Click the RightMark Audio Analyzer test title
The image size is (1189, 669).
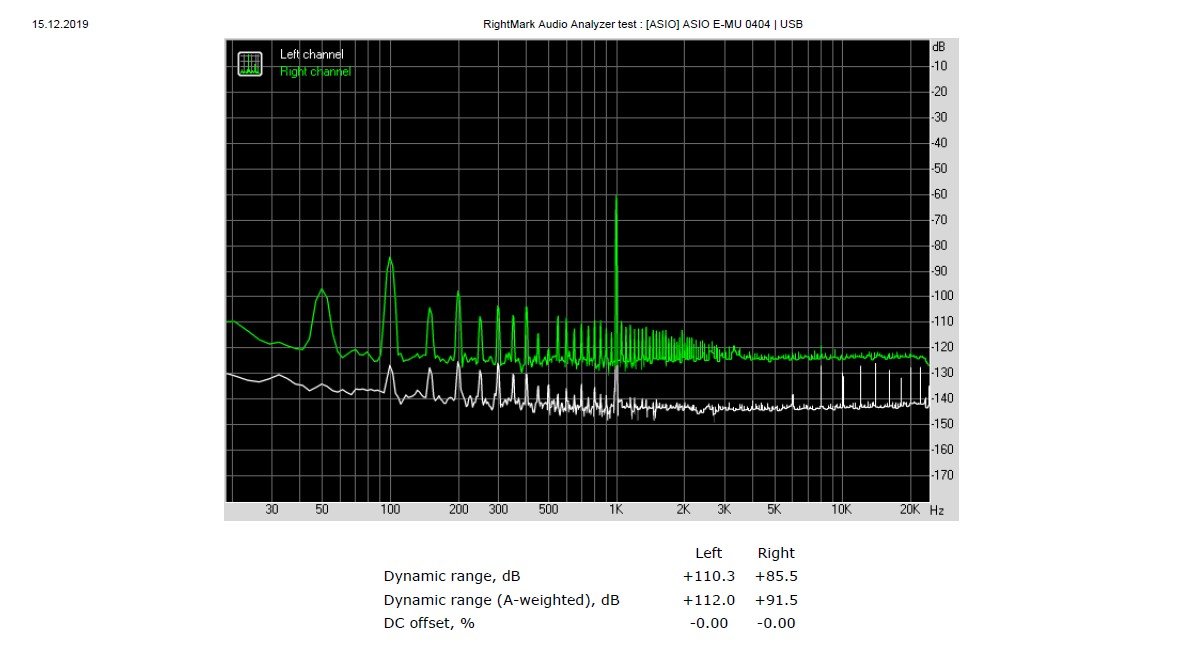tap(643, 24)
